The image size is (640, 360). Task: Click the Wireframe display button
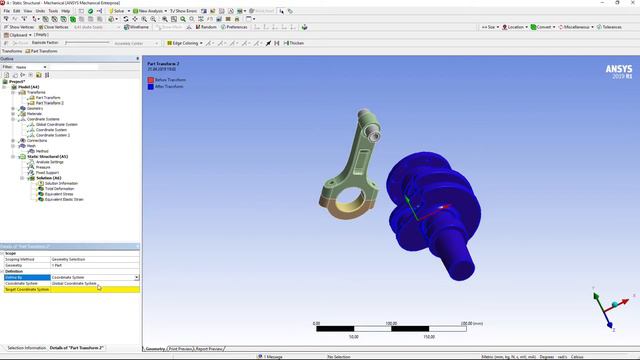(136, 27)
